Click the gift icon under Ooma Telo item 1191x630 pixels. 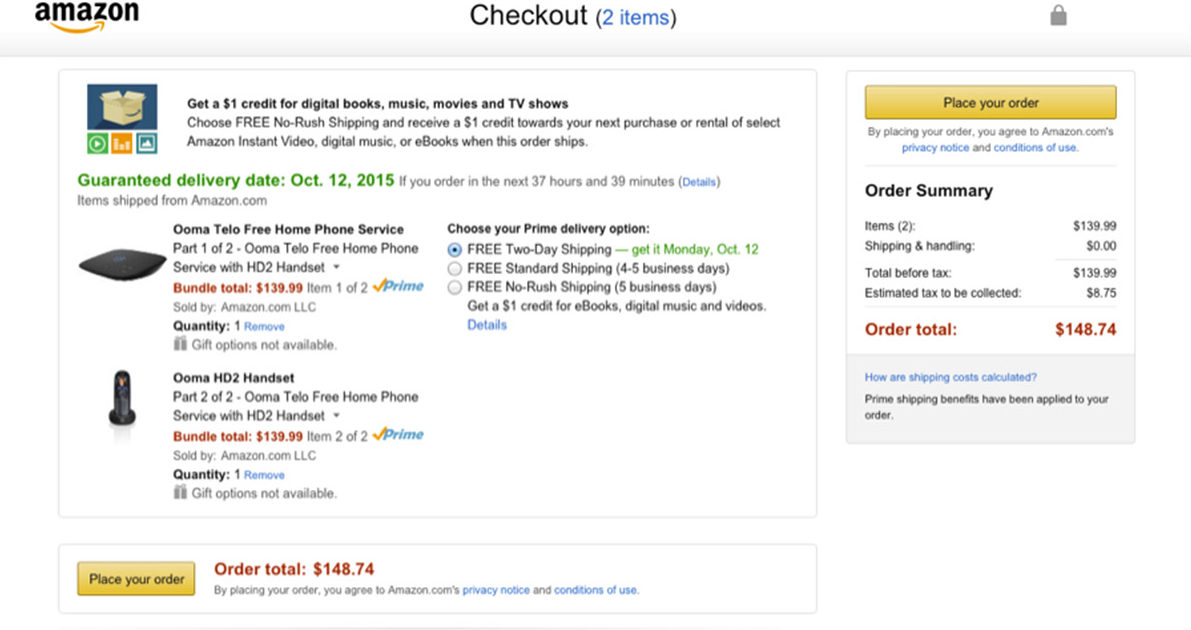[x=180, y=344]
